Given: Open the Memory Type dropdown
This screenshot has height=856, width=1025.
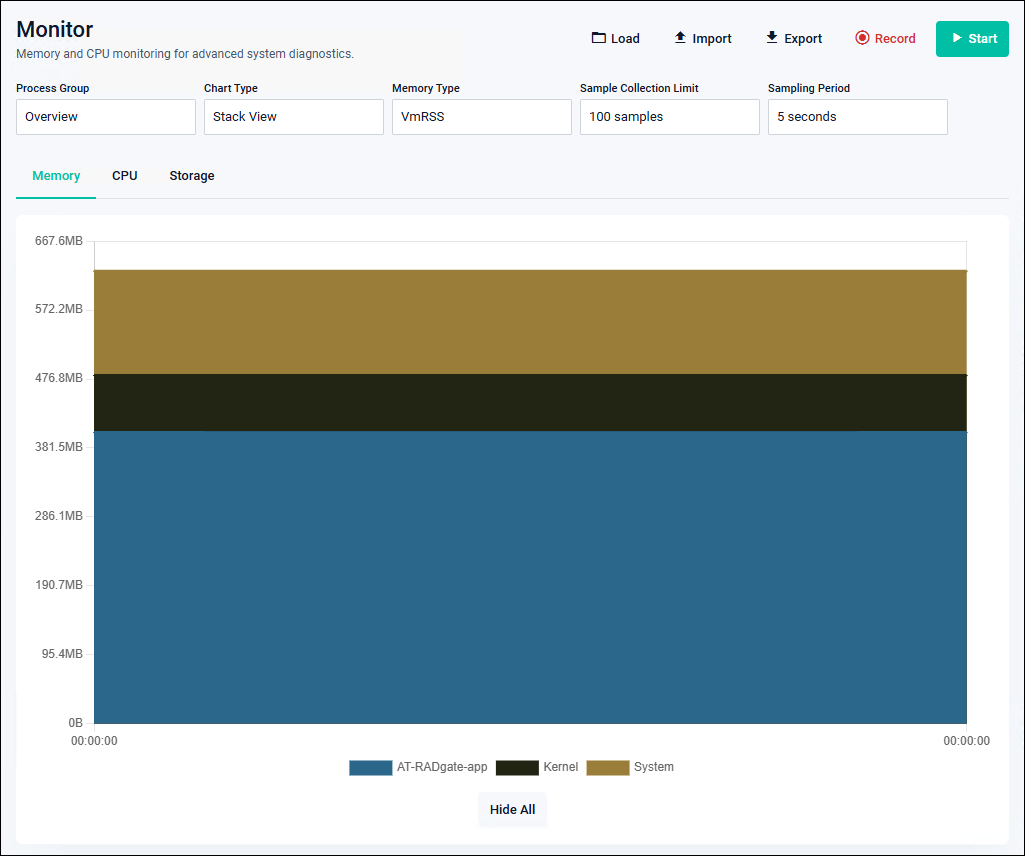Looking at the screenshot, I should 482,117.
